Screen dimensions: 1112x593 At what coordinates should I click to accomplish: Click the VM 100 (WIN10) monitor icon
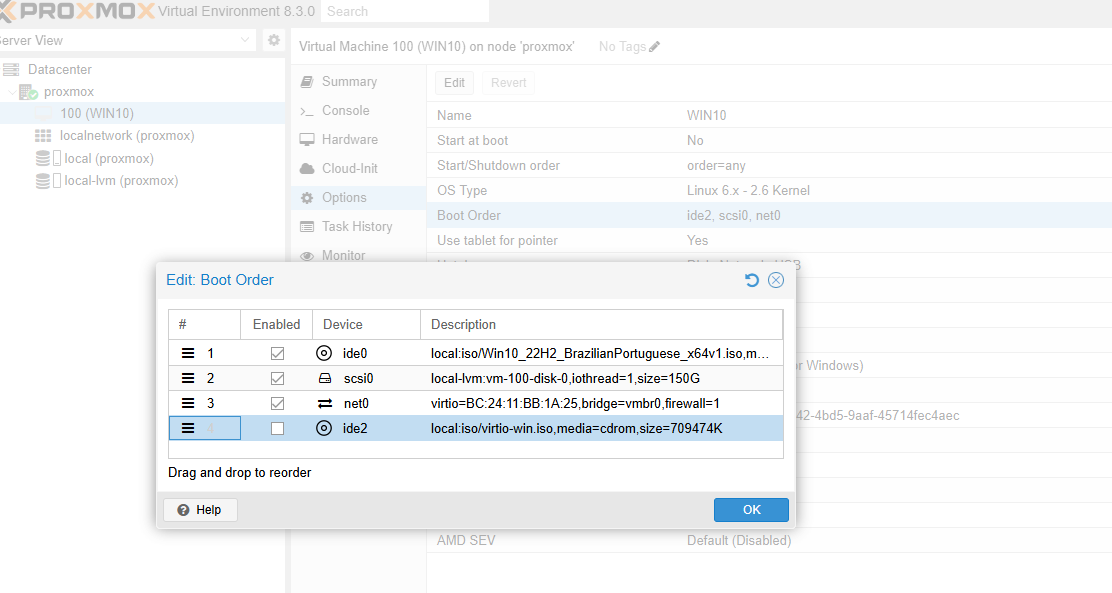coord(44,113)
